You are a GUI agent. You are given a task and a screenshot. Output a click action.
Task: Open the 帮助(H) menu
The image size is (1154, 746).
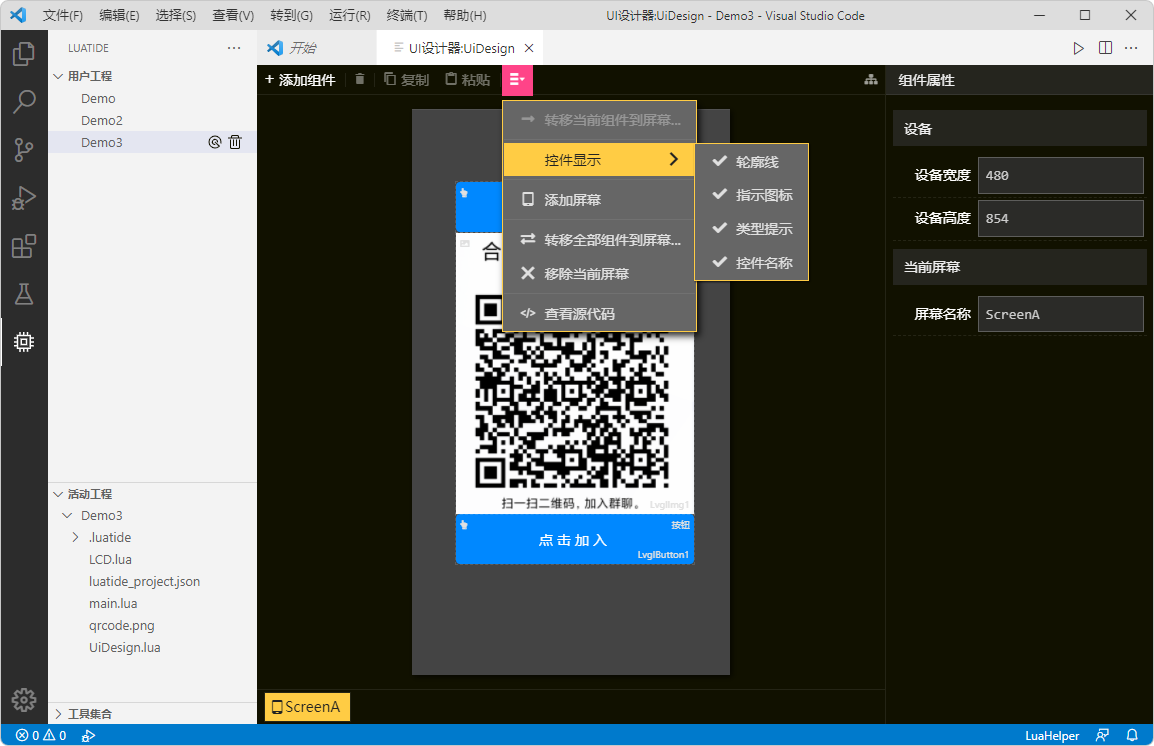pos(464,15)
